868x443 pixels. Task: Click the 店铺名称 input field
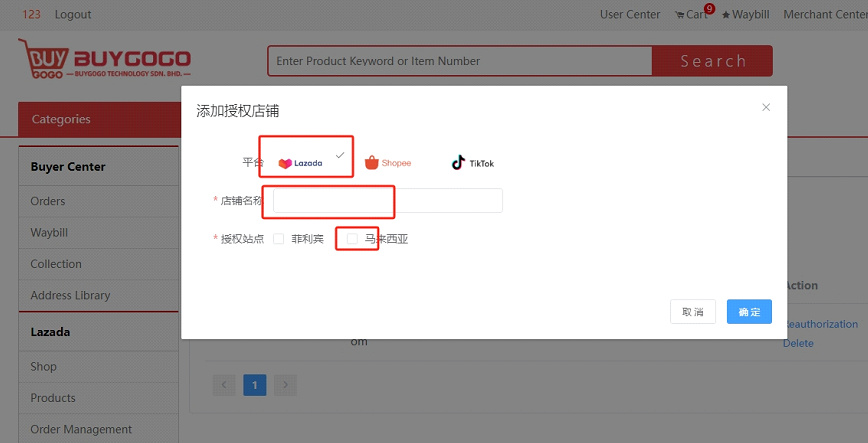(x=388, y=200)
